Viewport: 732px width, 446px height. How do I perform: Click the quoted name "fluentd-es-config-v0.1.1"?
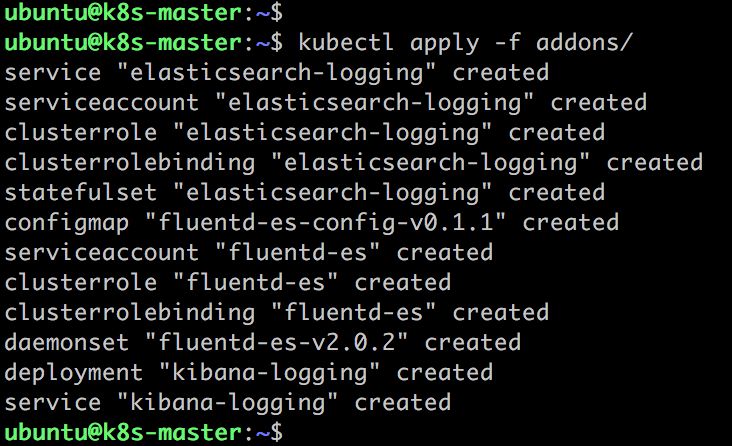click(325, 223)
